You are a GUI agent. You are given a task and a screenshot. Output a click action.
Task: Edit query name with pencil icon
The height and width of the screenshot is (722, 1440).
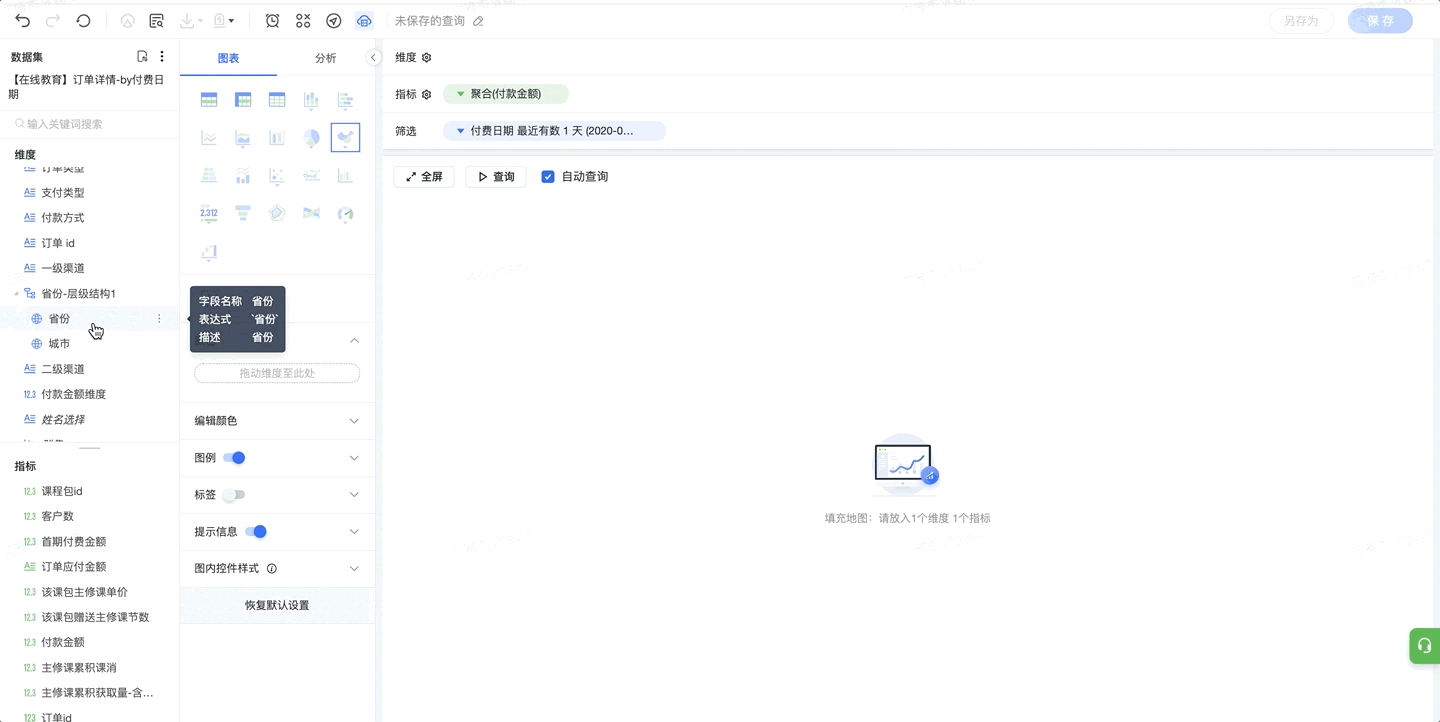478,21
